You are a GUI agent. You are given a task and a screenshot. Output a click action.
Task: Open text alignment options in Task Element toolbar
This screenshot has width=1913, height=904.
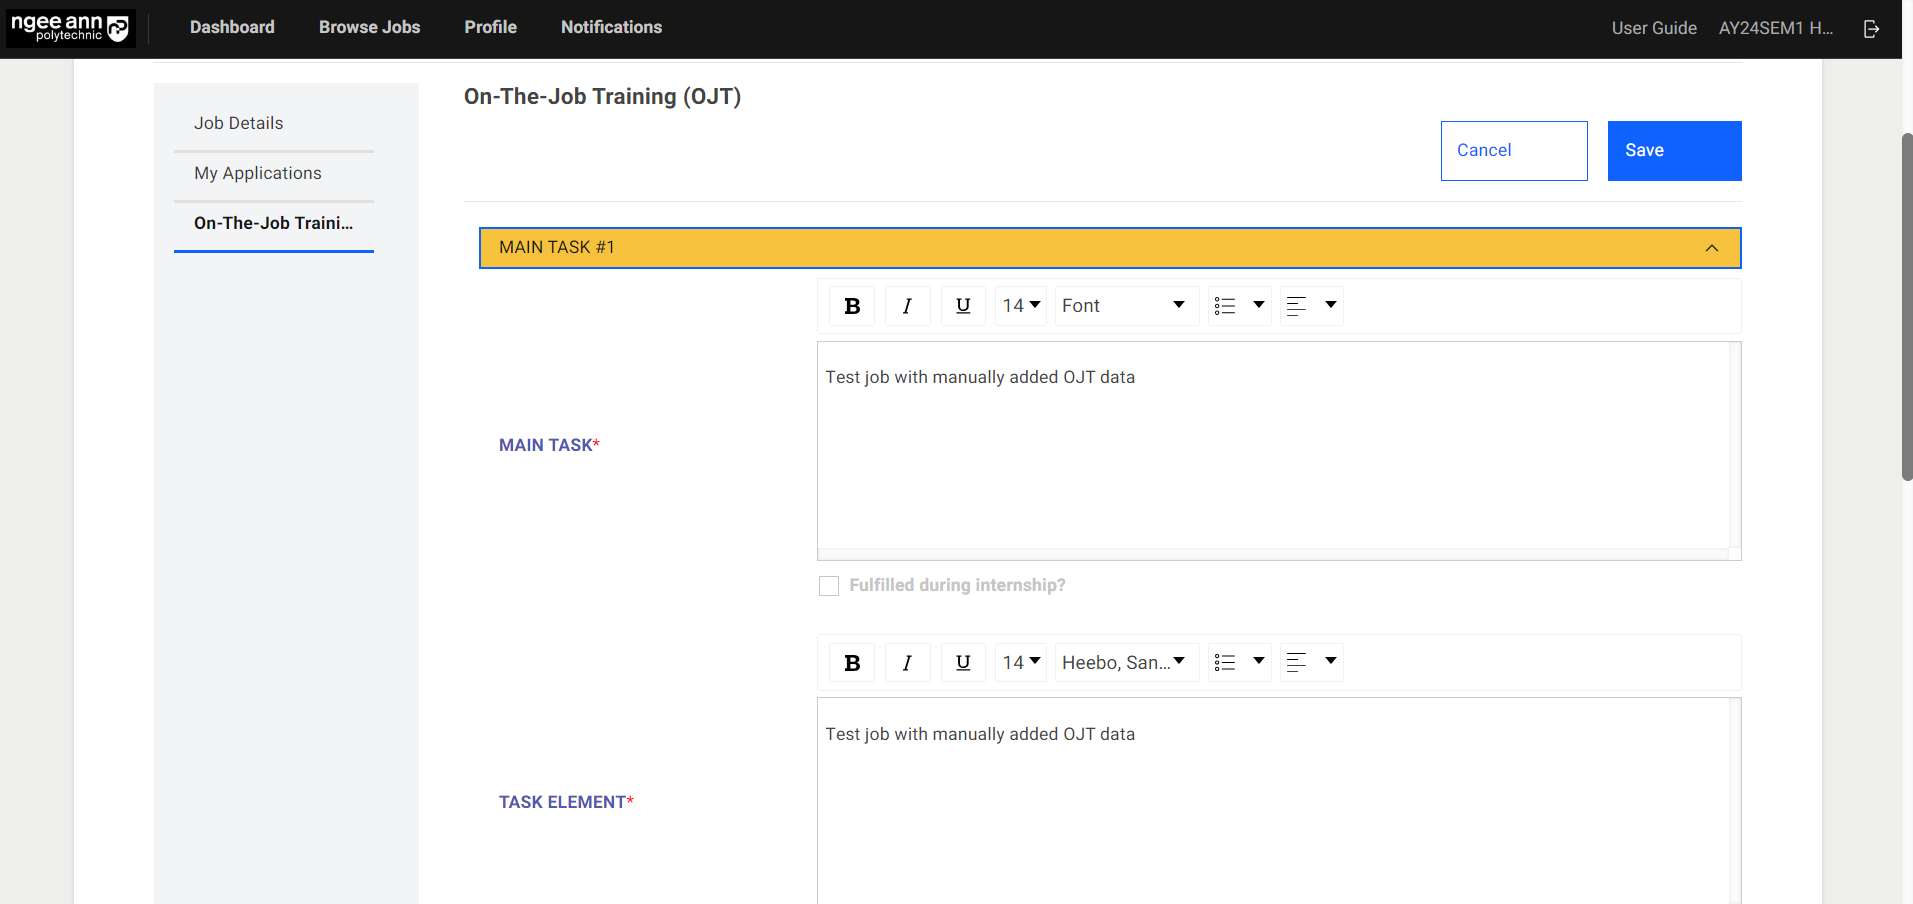click(1311, 662)
